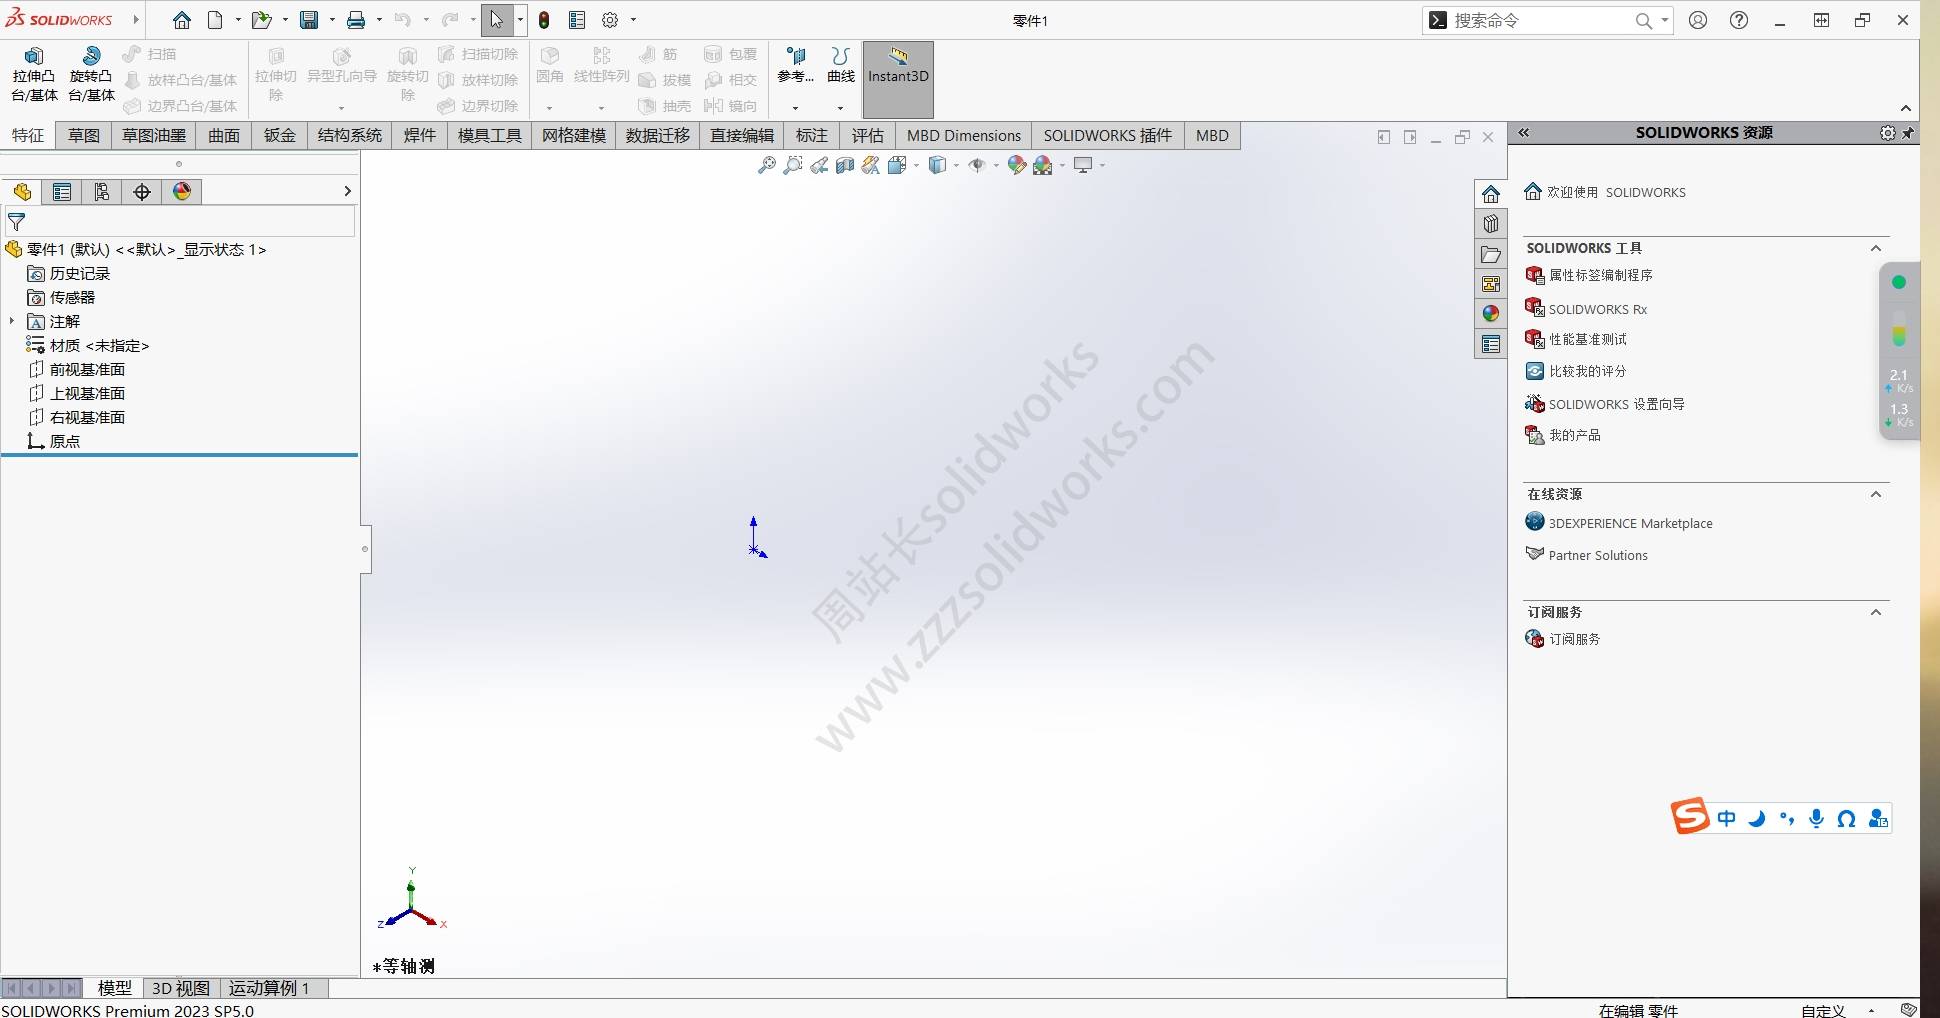
Task: Switch to the 运动算例 1 bottom tab
Action: click(x=269, y=988)
